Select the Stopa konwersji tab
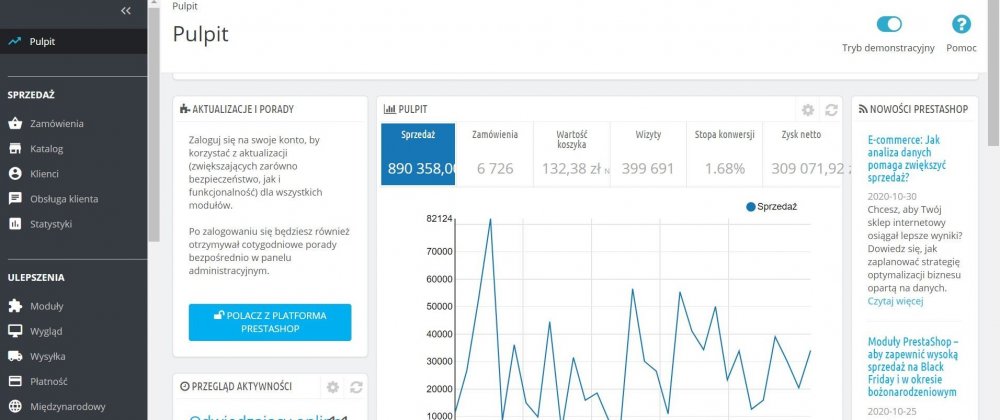Viewport: 1000px width, 420px height. 724,154
